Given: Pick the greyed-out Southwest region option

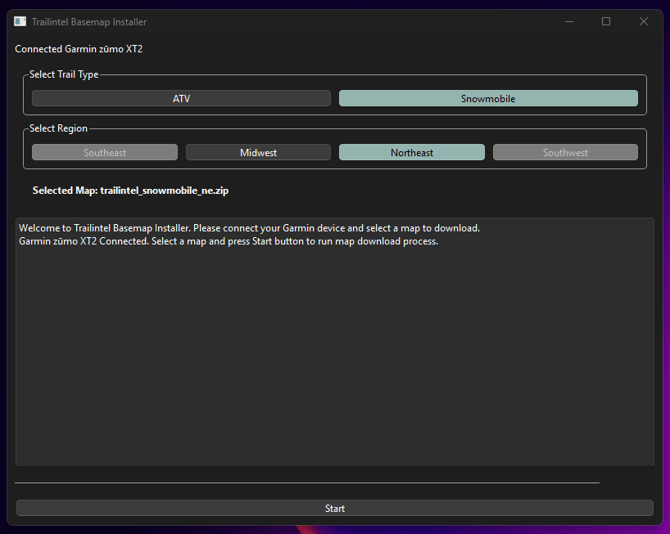Looking at the screenshot, I should coord(565,153).
